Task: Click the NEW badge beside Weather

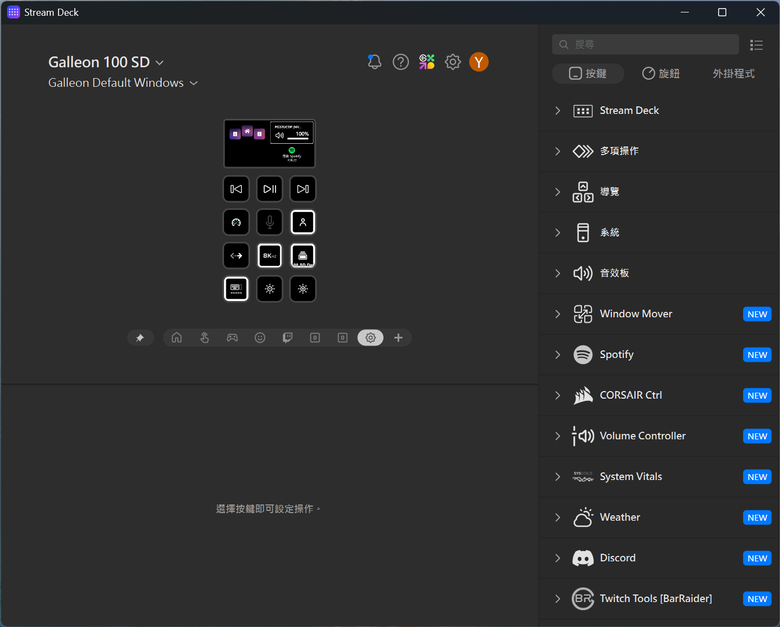Action: pos(757,518)
